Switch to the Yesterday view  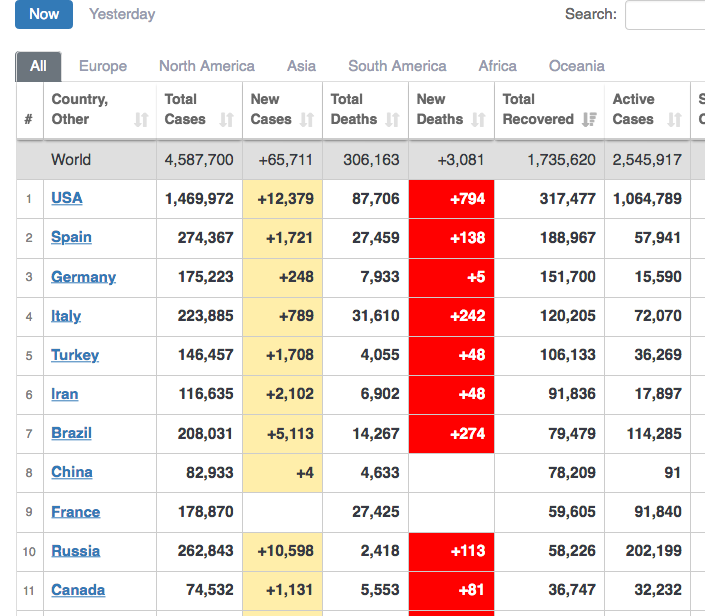[122, 14]
